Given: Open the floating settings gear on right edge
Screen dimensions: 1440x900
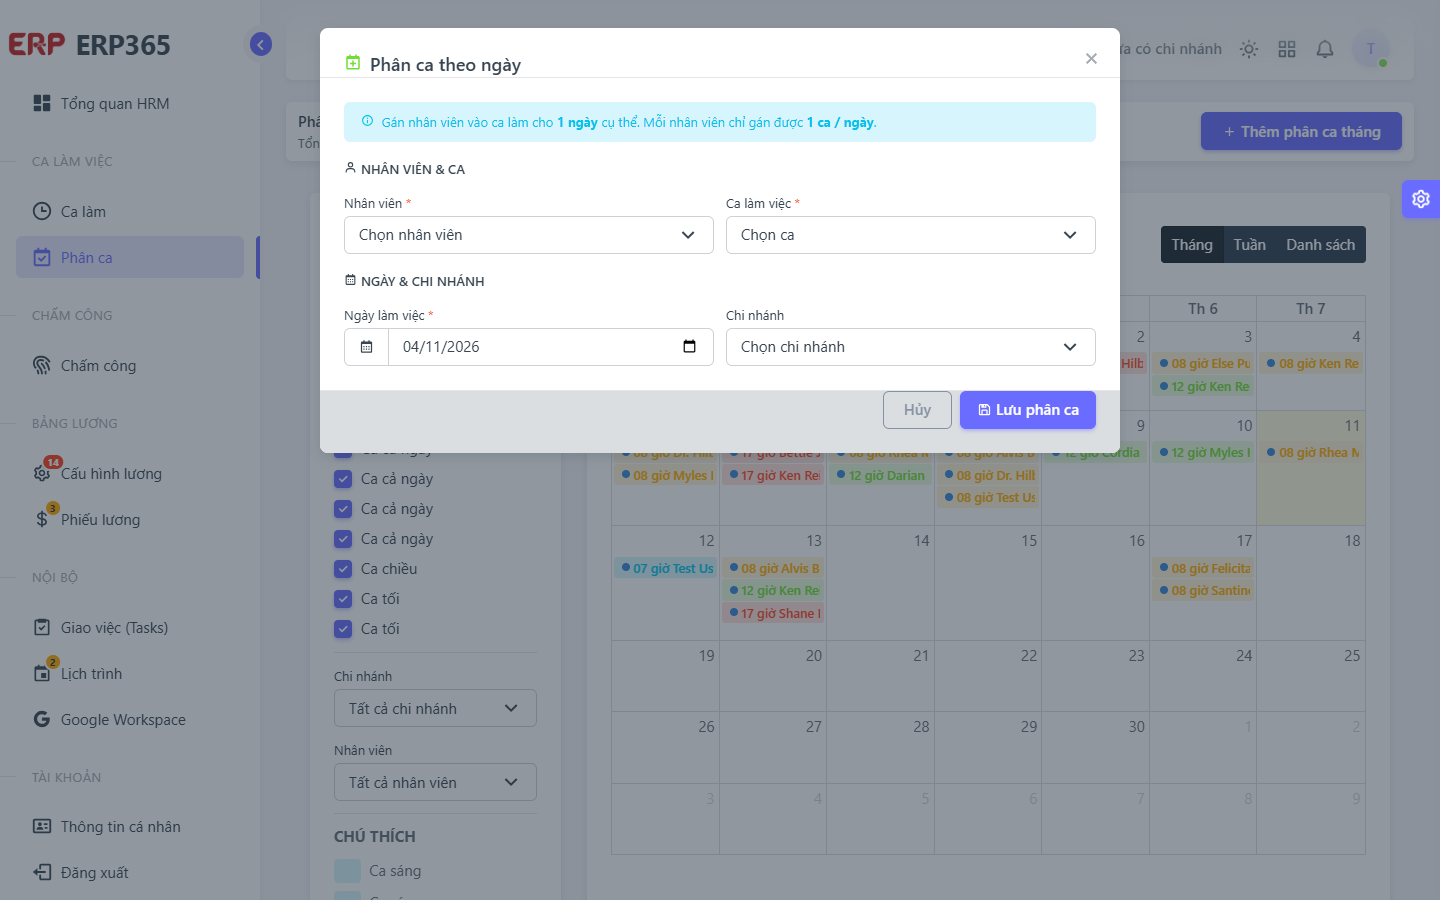Looking at the screenshot, I should [x=1421, y=199].
